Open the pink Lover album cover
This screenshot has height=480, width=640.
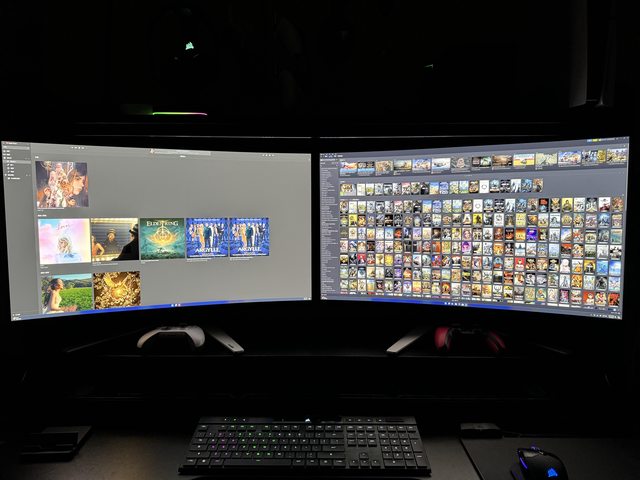[64, 240]
